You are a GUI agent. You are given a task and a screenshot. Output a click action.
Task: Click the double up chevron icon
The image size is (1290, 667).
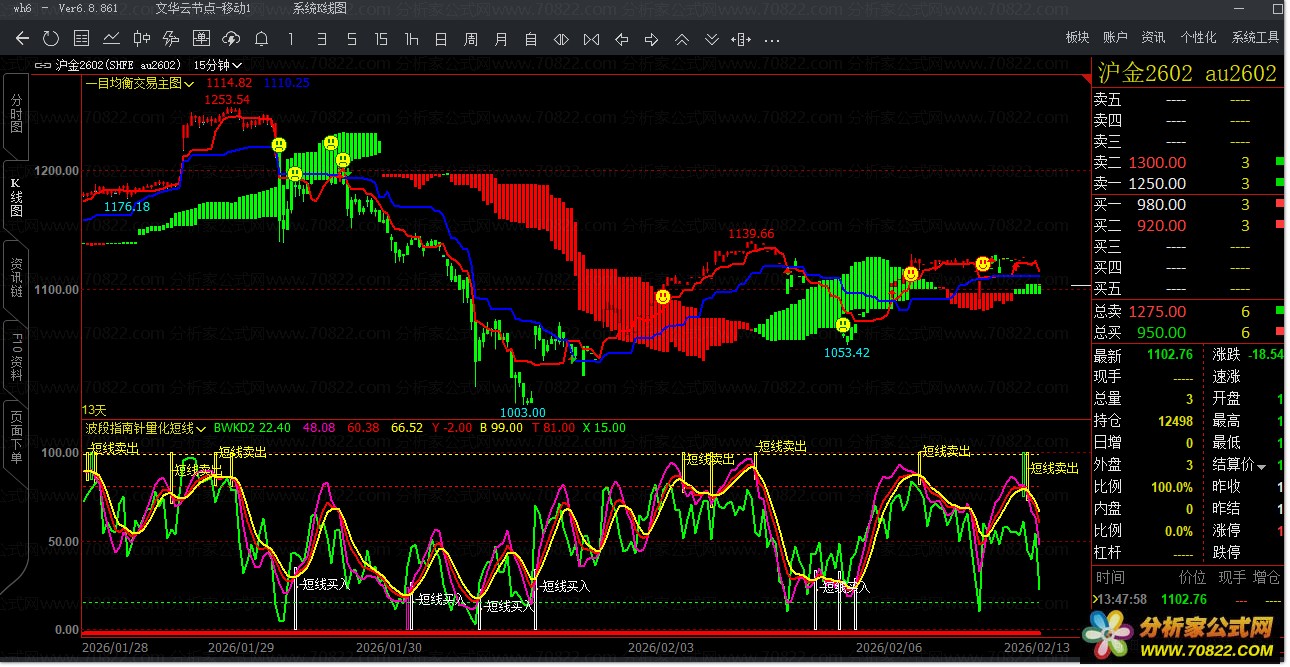(682, 40)
